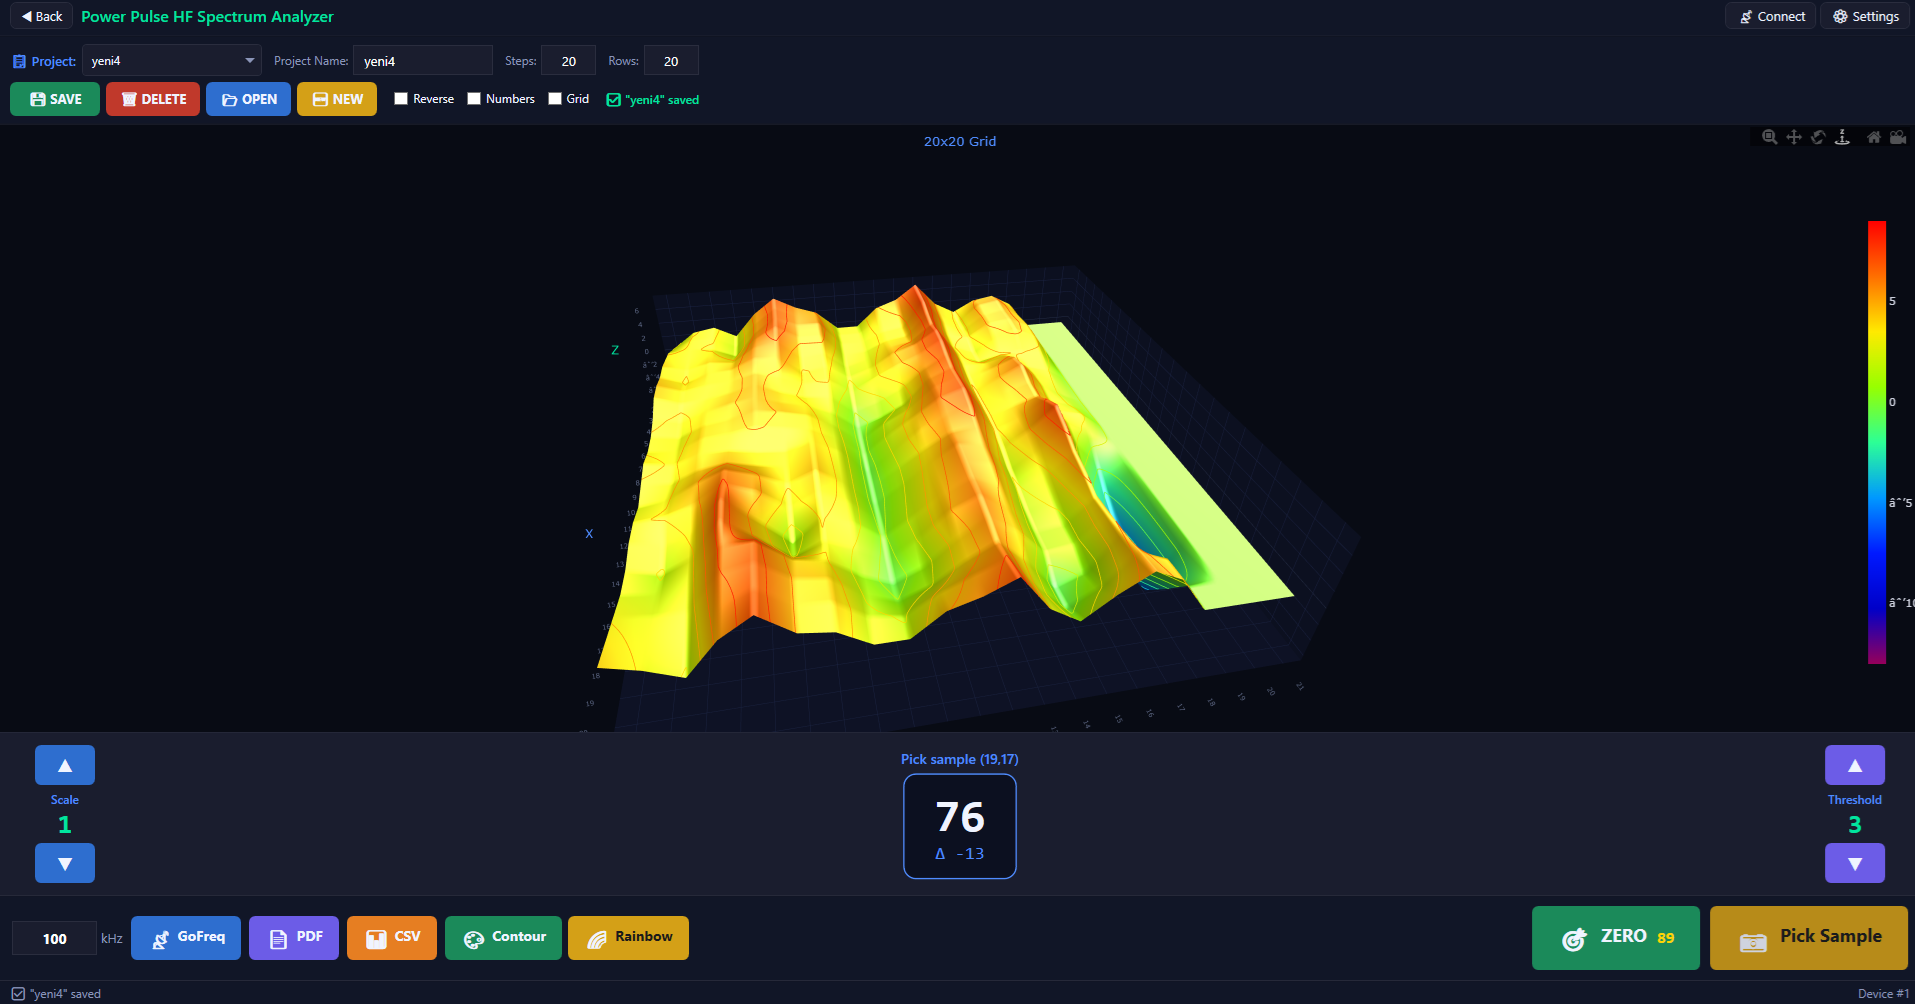
Task: Export measurement data as CSV
Action: [x=391, y=937]
